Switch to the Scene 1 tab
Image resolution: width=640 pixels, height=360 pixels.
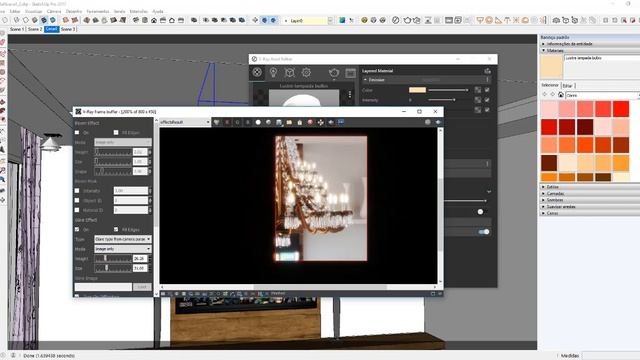pyautogui.click(x=17, y=29)
